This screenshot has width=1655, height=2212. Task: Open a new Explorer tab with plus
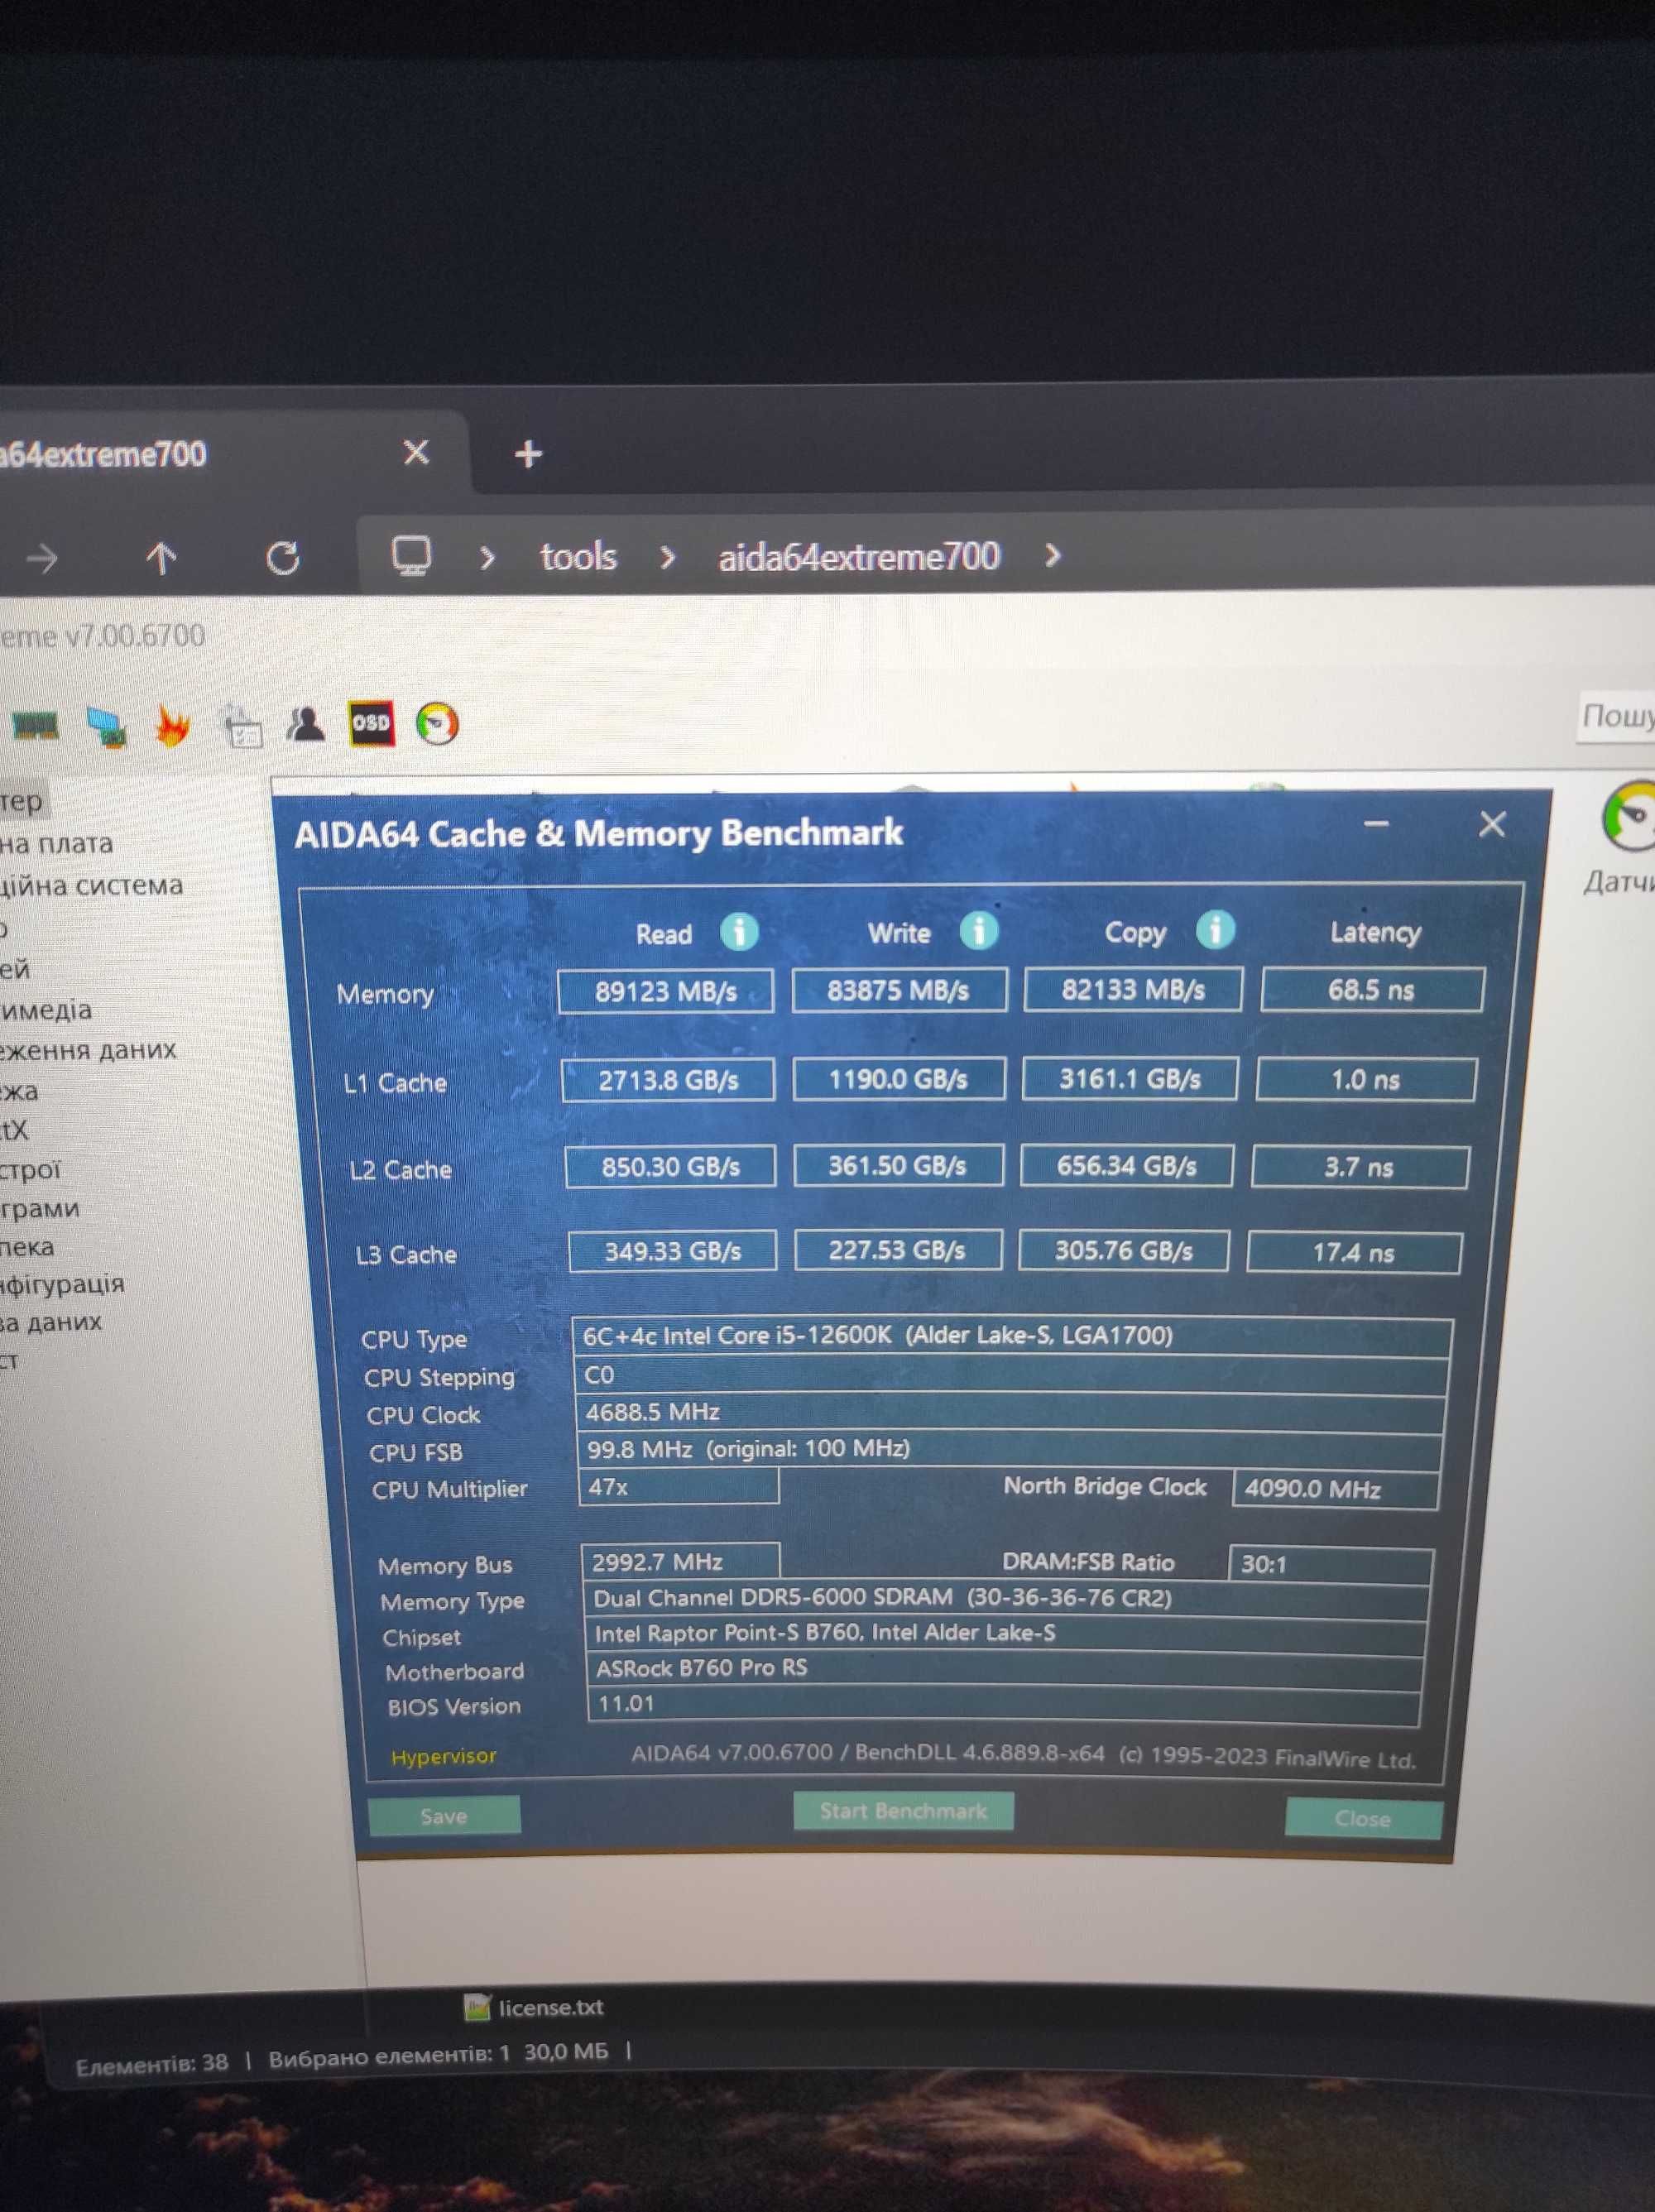click(528, 454)
